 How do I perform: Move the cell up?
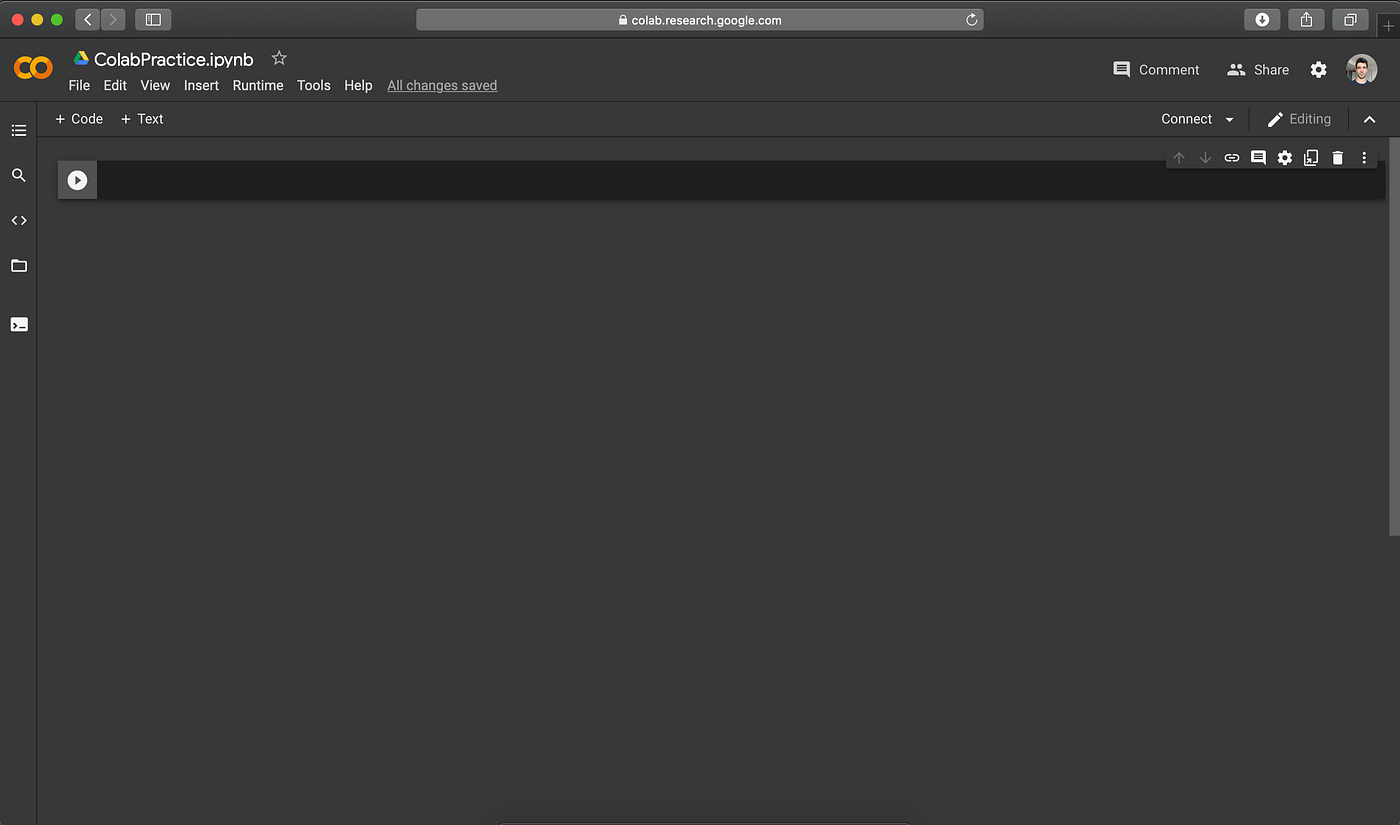pyautogui.click(x=1179, y=157)
